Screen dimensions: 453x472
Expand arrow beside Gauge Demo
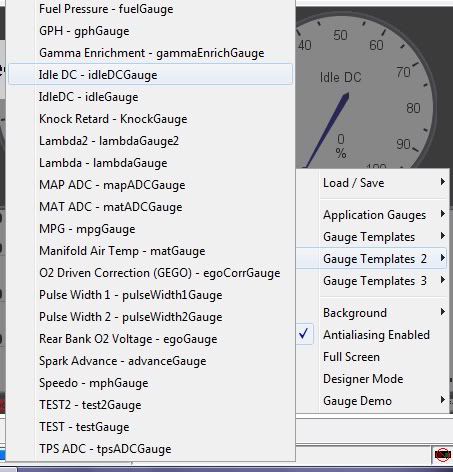(x=442, y=399)
